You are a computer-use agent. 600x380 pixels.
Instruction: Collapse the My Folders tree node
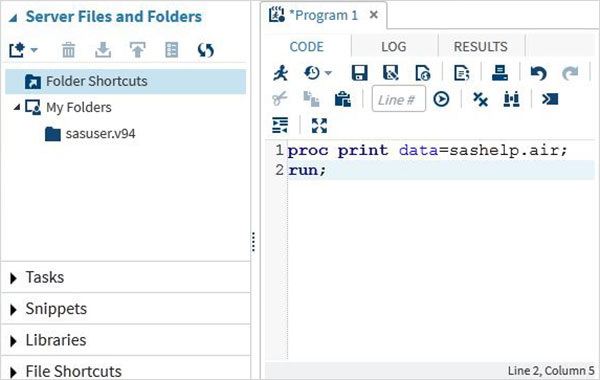pyautogui.click(x=16, y=108)
